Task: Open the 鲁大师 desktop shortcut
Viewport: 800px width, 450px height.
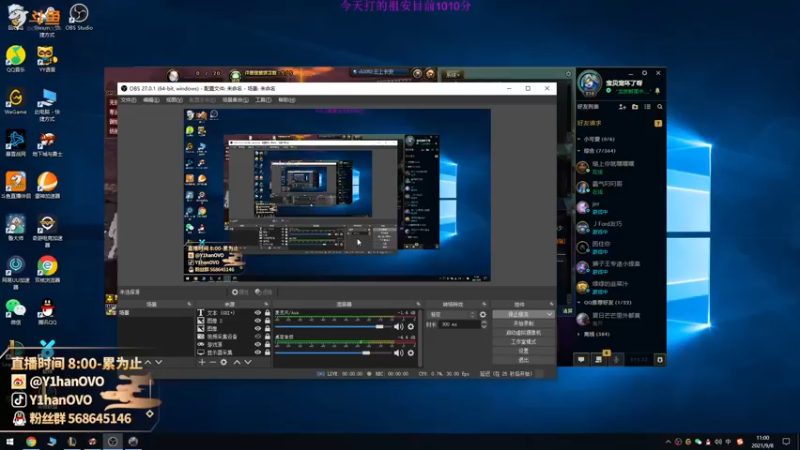Action: (x=16, y=228)
